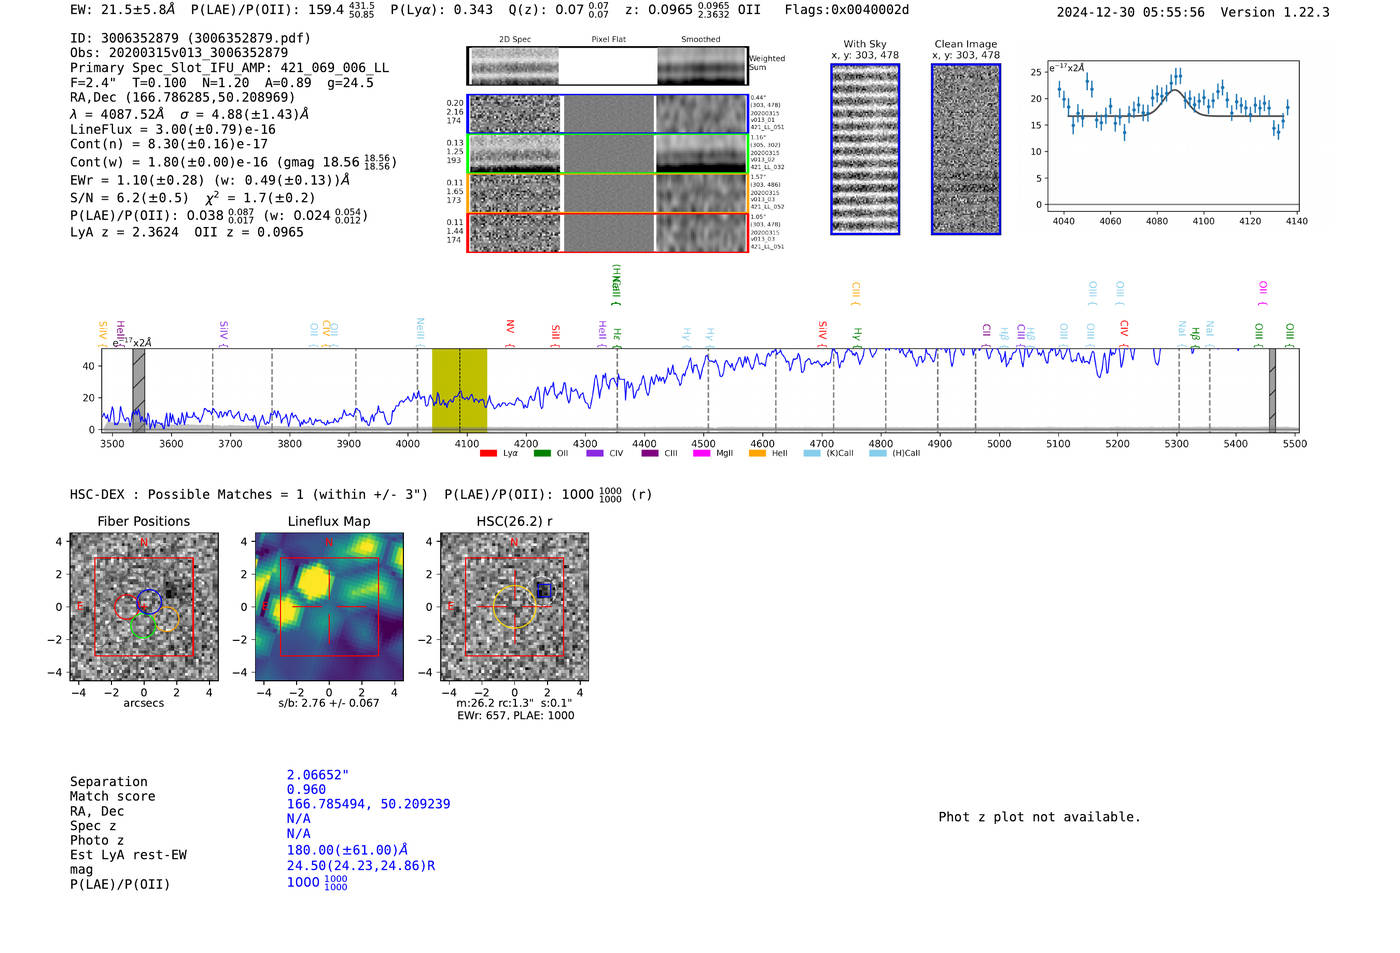Click the Est LyA rest-EW value 180.00(±61.00)Å
The image size is (1400, 953).
[x=347, y=850]
